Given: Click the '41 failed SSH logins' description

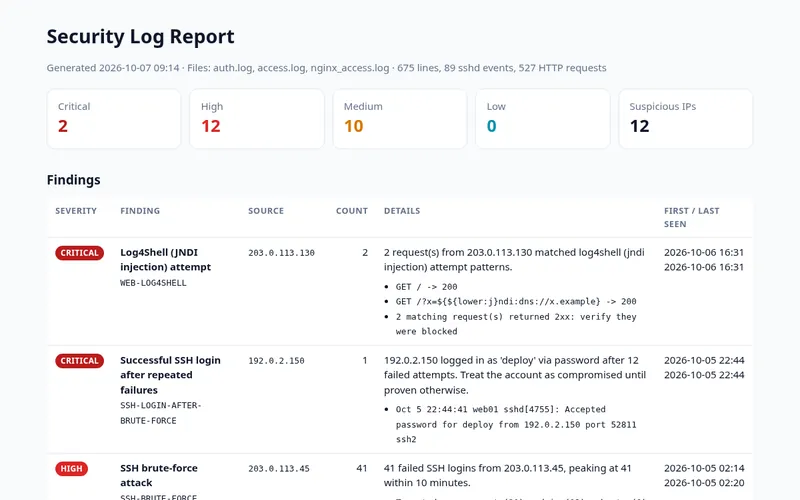Looking at the screenshot, I should 508,476.
